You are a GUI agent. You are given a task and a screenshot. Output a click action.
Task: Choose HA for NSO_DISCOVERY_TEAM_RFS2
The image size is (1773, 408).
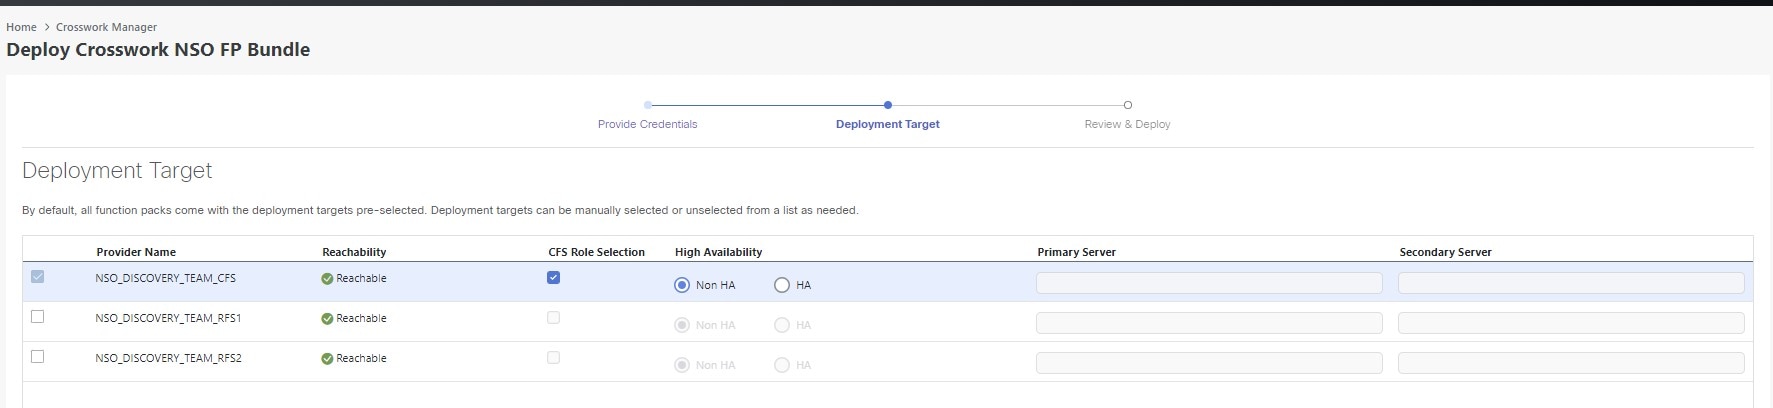point(782,365)
